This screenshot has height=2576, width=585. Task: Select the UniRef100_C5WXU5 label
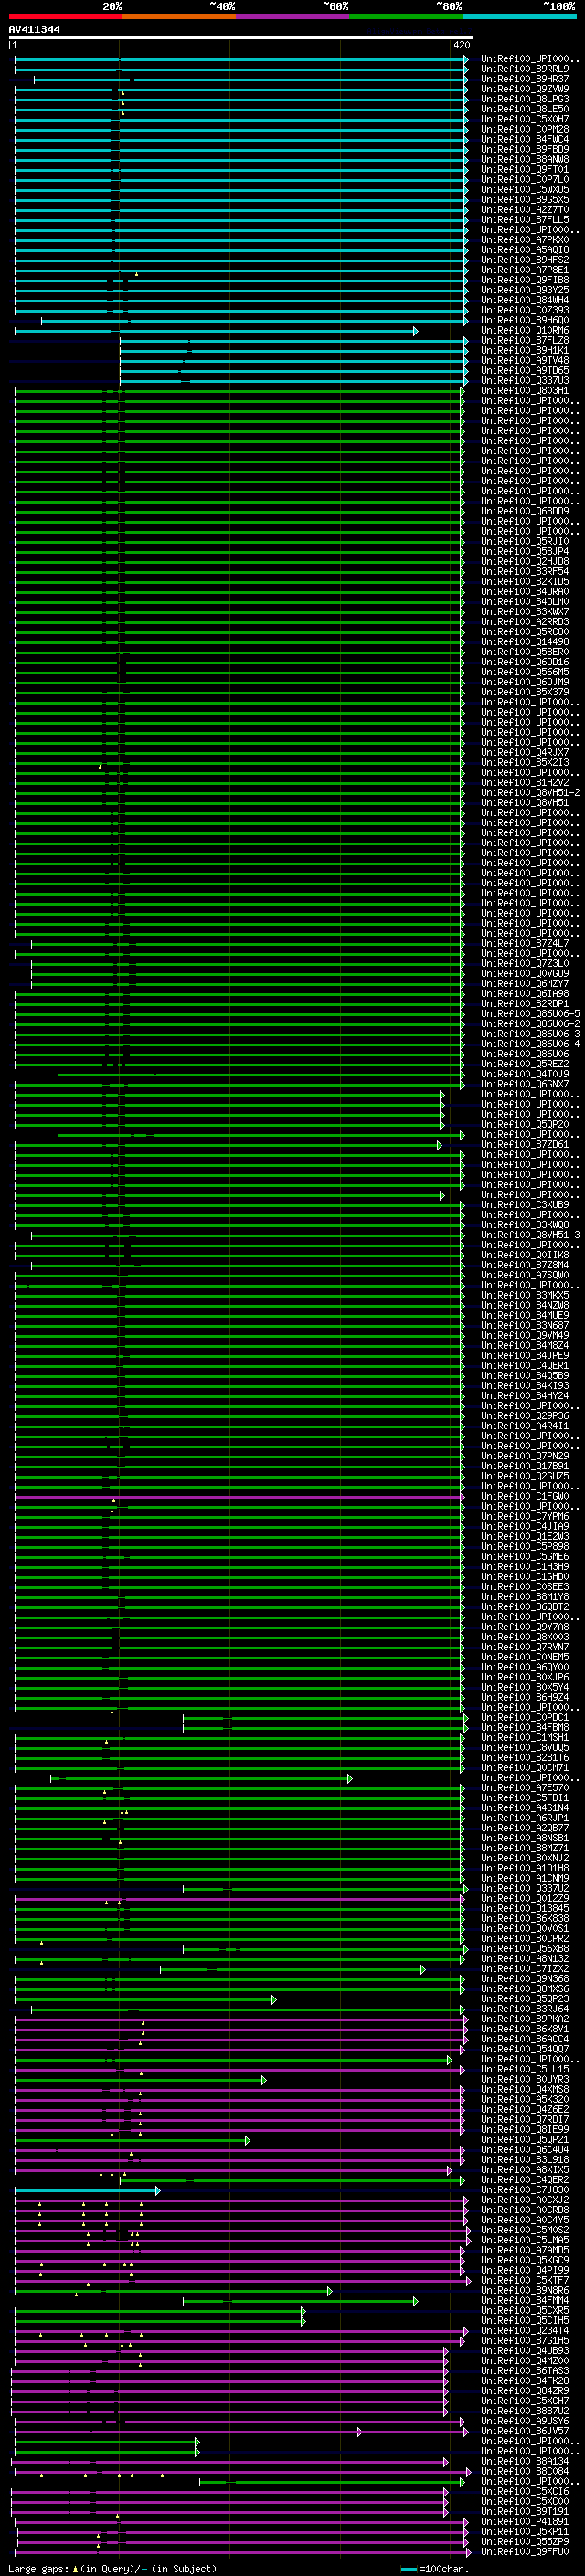click(525, 190)
